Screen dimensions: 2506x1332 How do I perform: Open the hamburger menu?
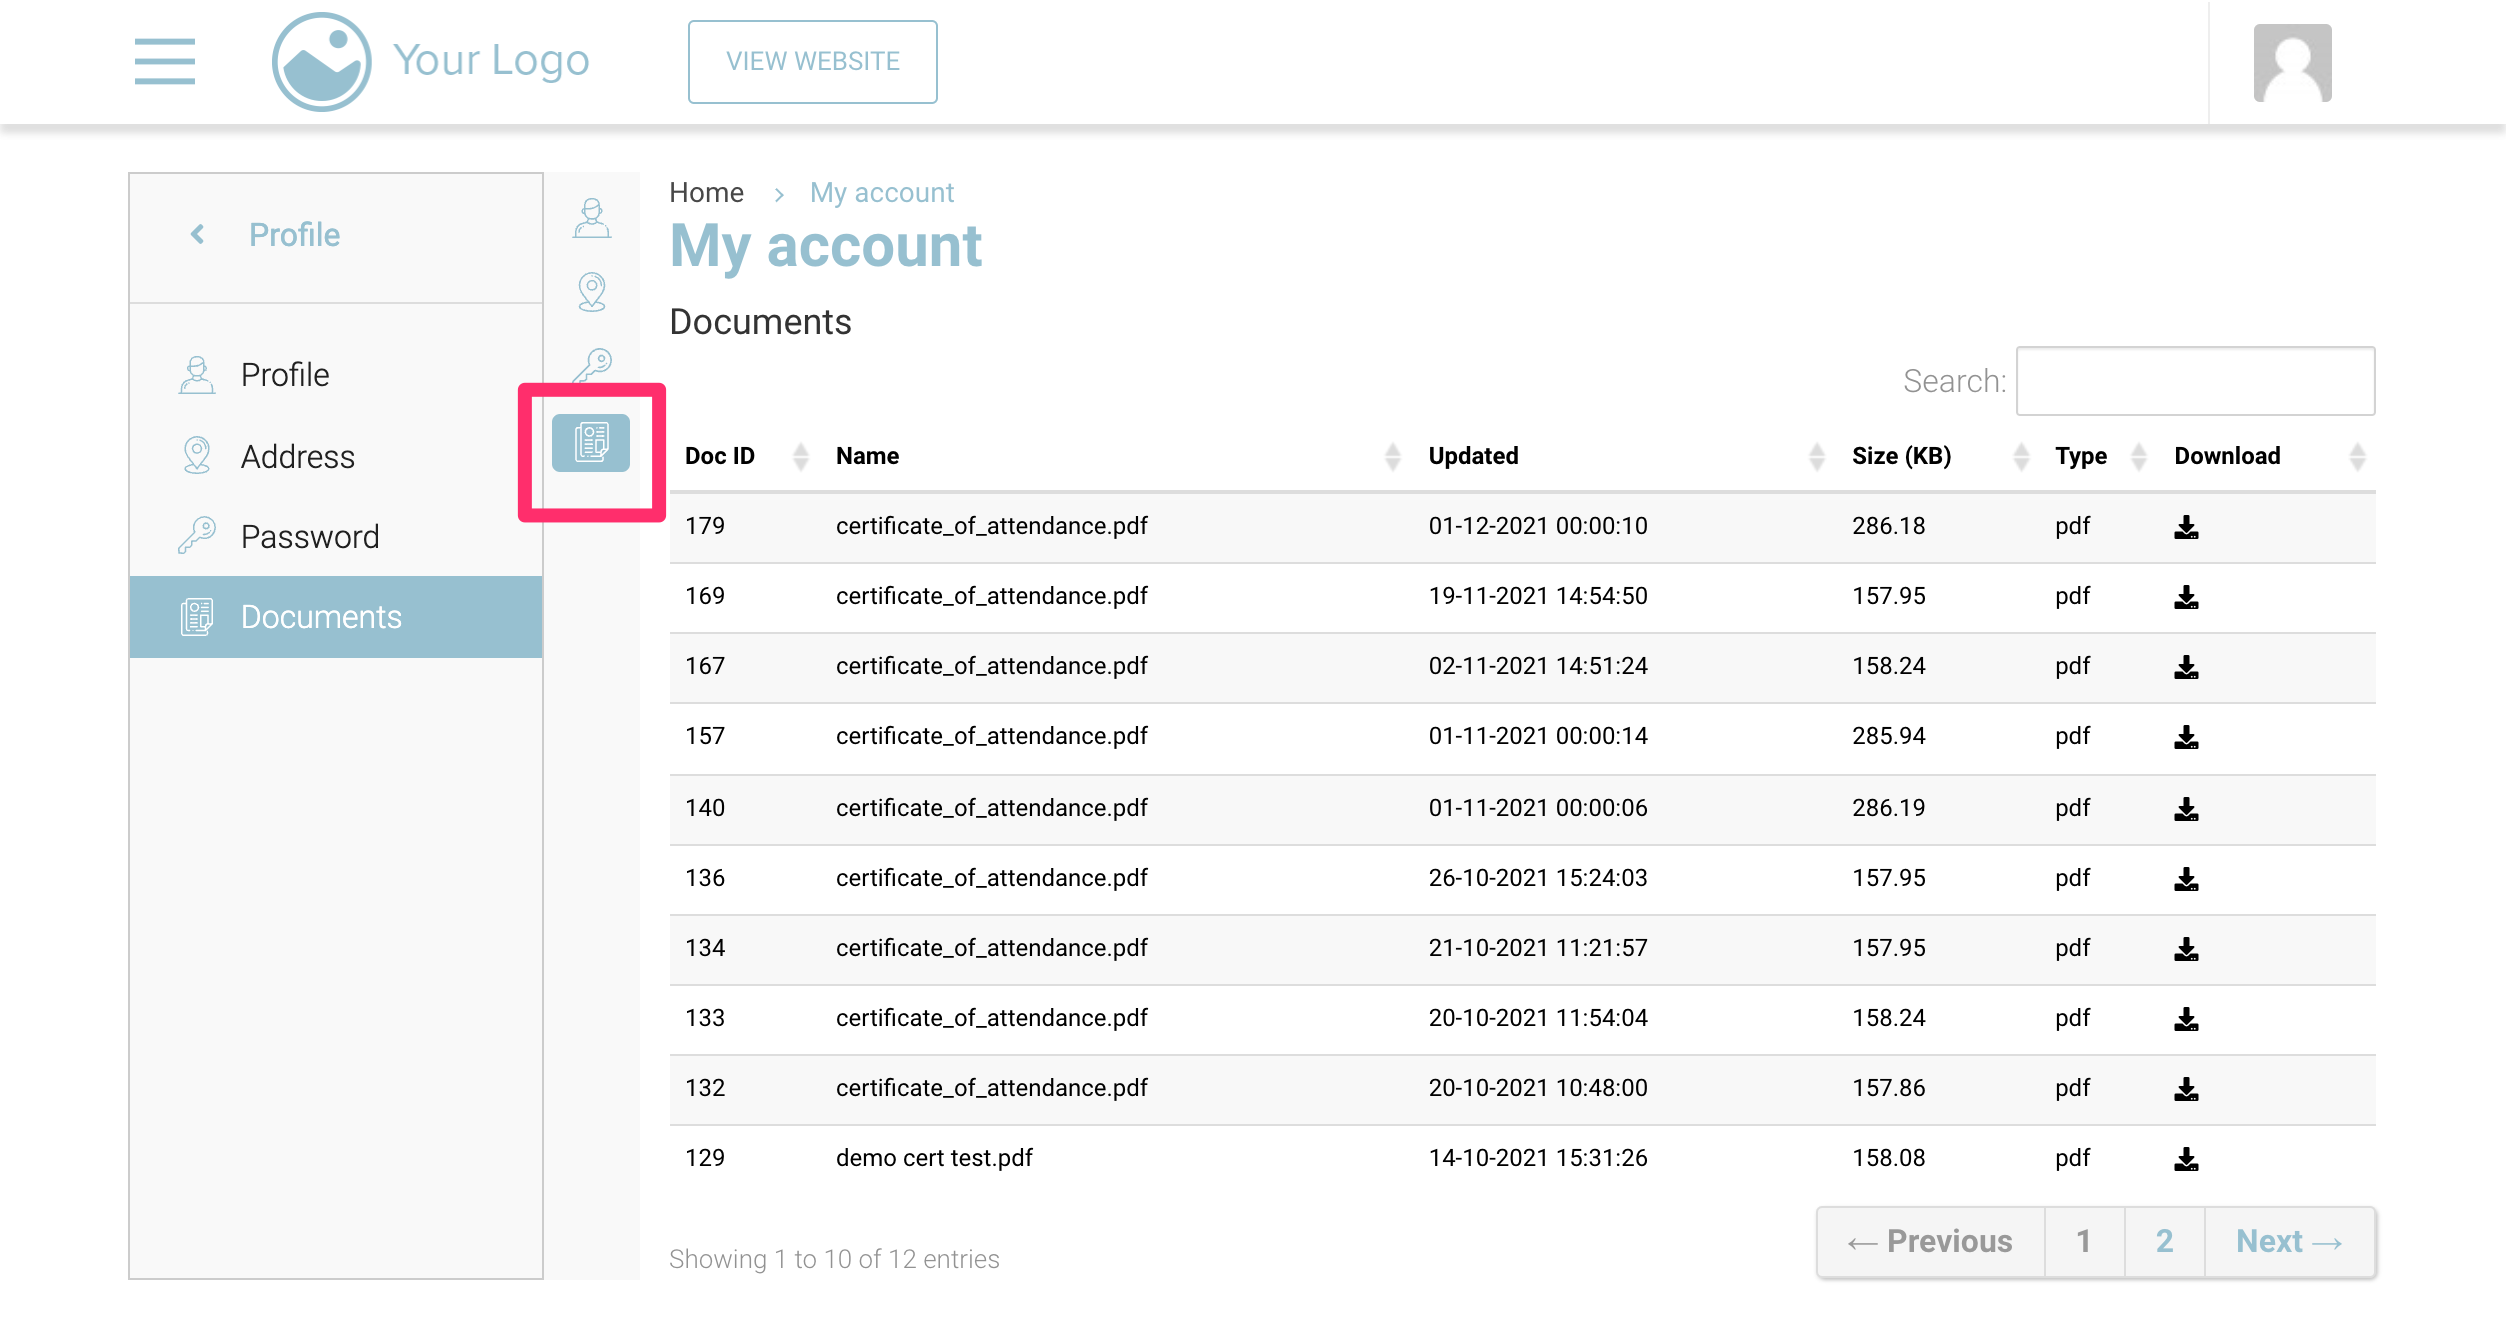[x=165, y=61]
